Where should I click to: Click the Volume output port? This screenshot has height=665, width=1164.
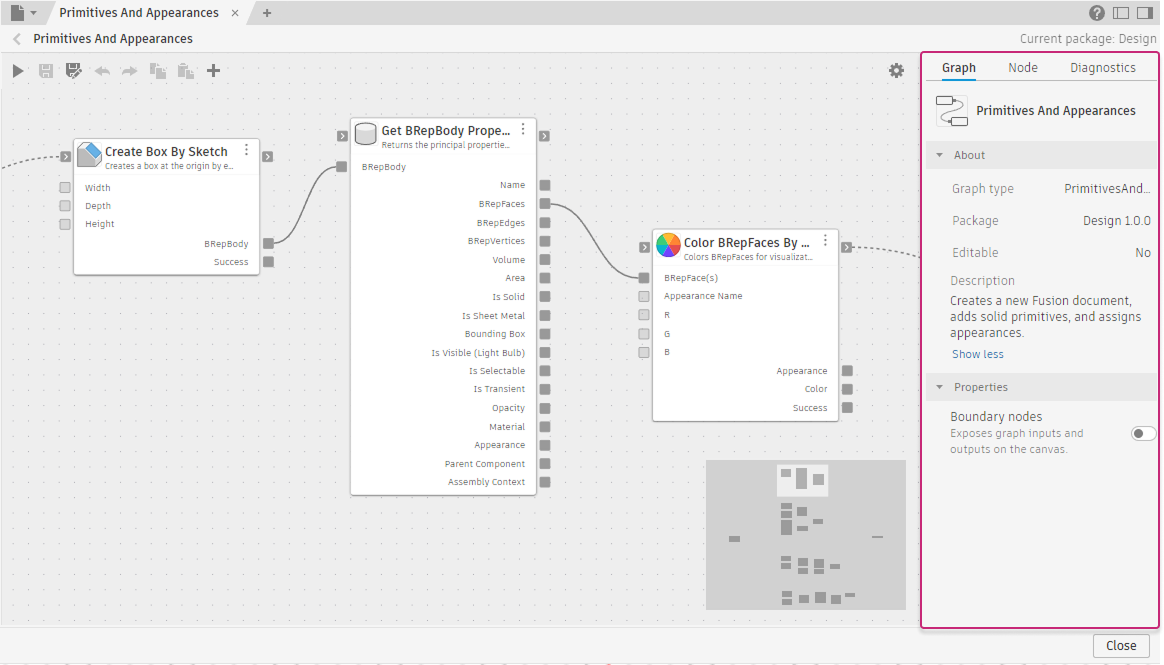click(545, 260)
